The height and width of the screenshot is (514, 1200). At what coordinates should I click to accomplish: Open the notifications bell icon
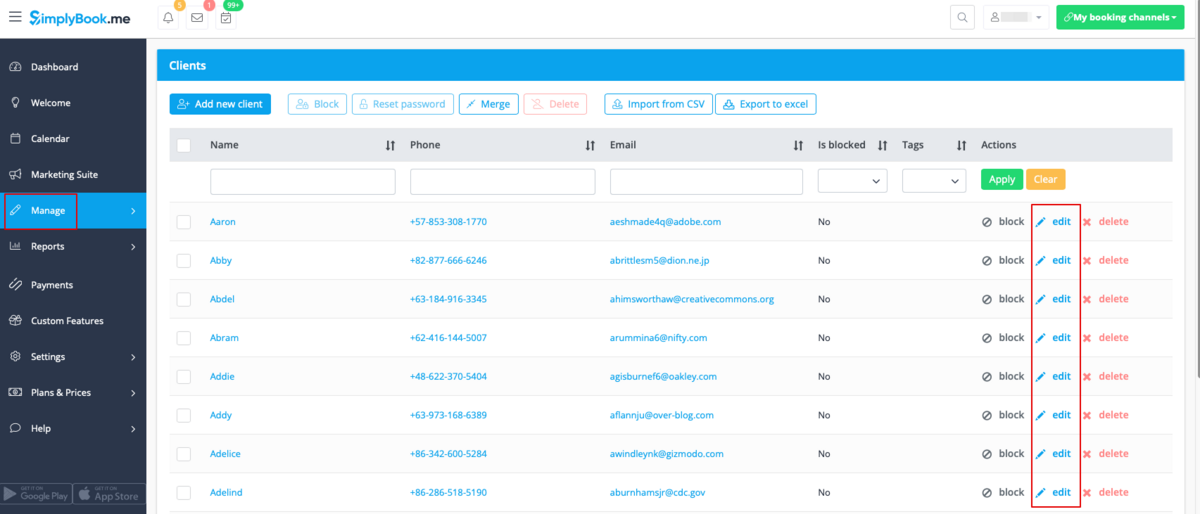pos(169,18)
